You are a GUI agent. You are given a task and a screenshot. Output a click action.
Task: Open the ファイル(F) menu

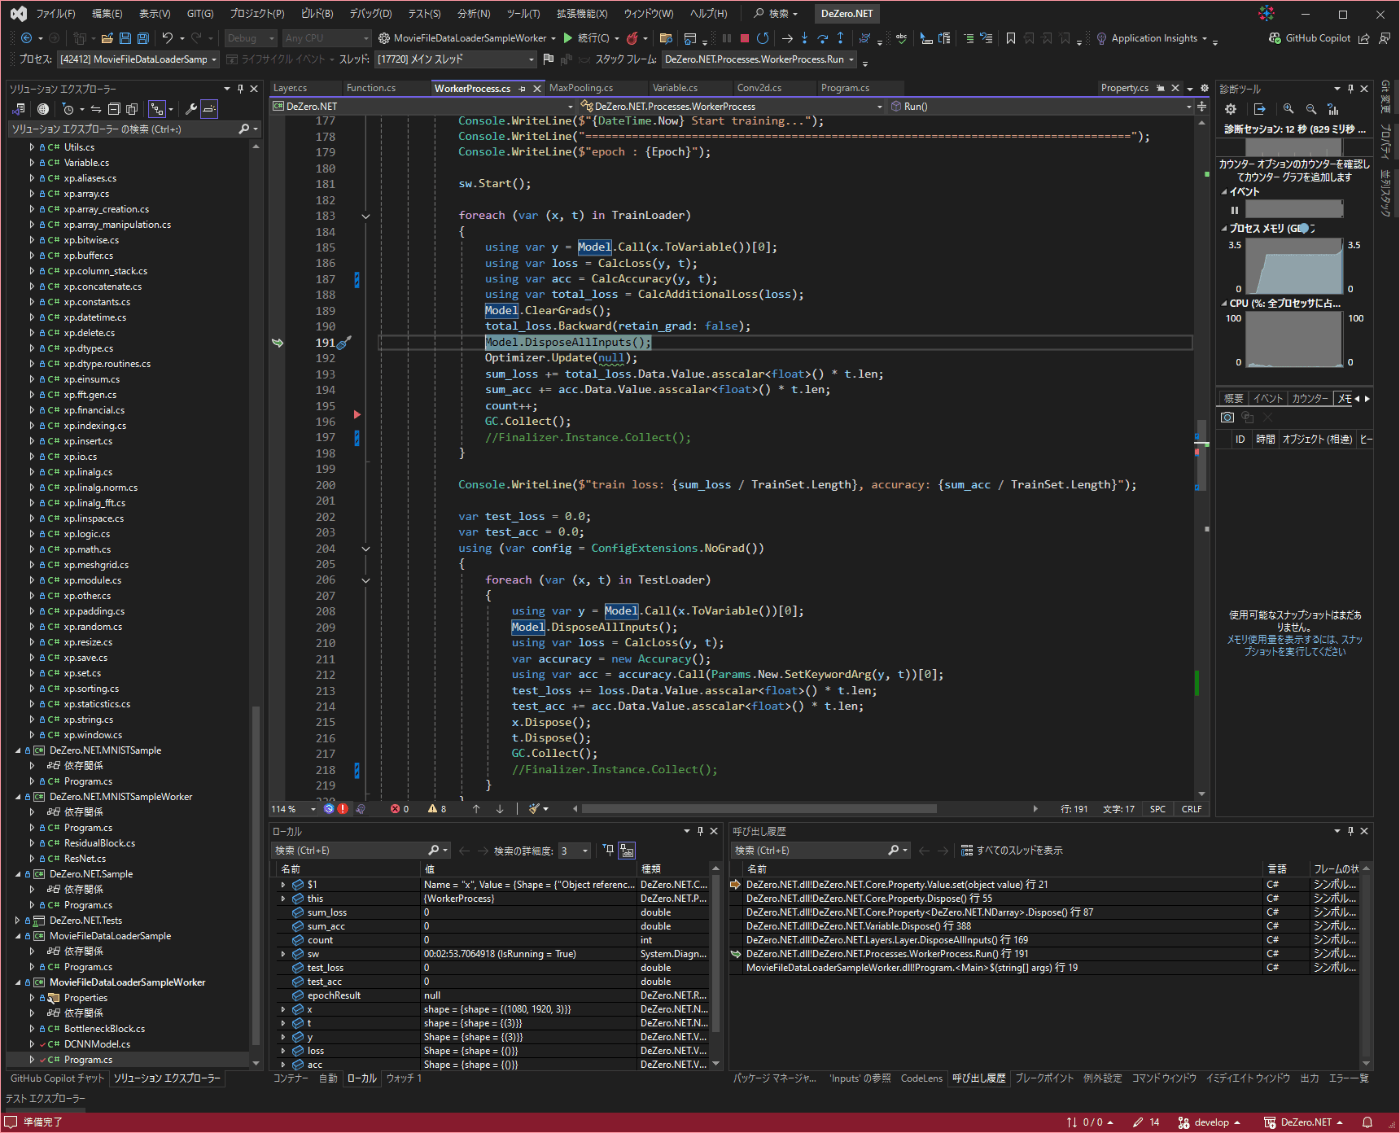click(x=56, y=14)
